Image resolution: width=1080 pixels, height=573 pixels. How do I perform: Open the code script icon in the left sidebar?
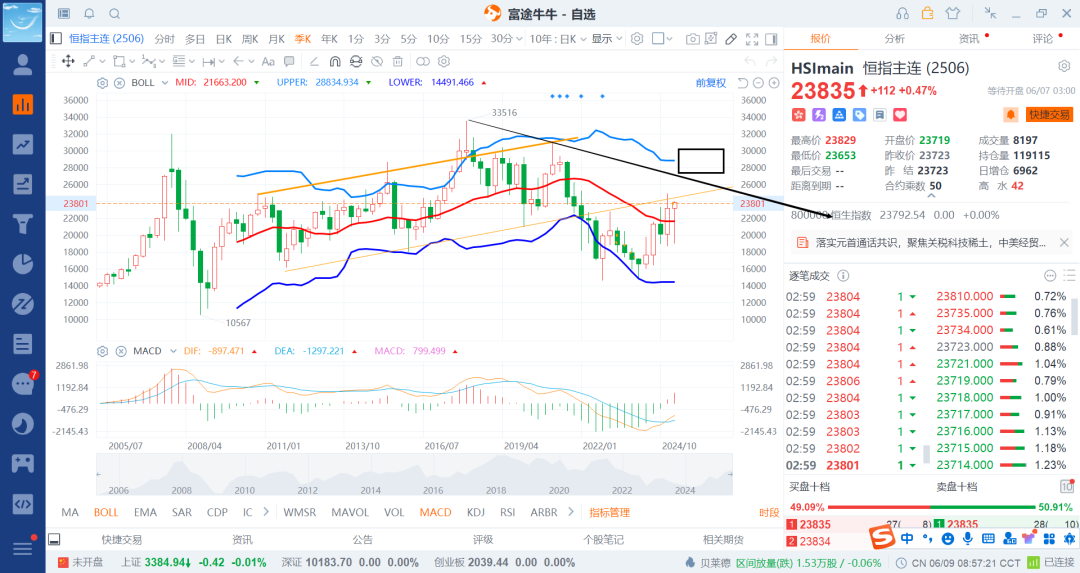click(23, 503)
